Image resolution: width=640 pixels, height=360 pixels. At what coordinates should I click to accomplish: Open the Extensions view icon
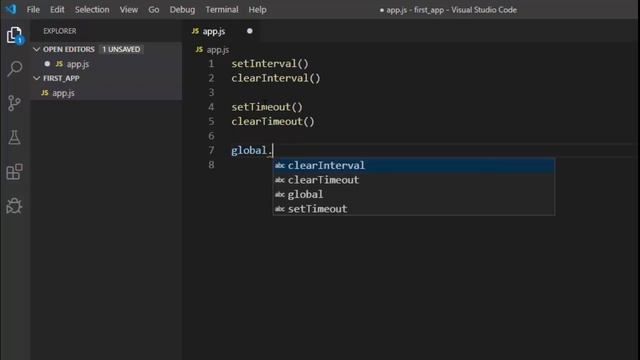(14, 171)
